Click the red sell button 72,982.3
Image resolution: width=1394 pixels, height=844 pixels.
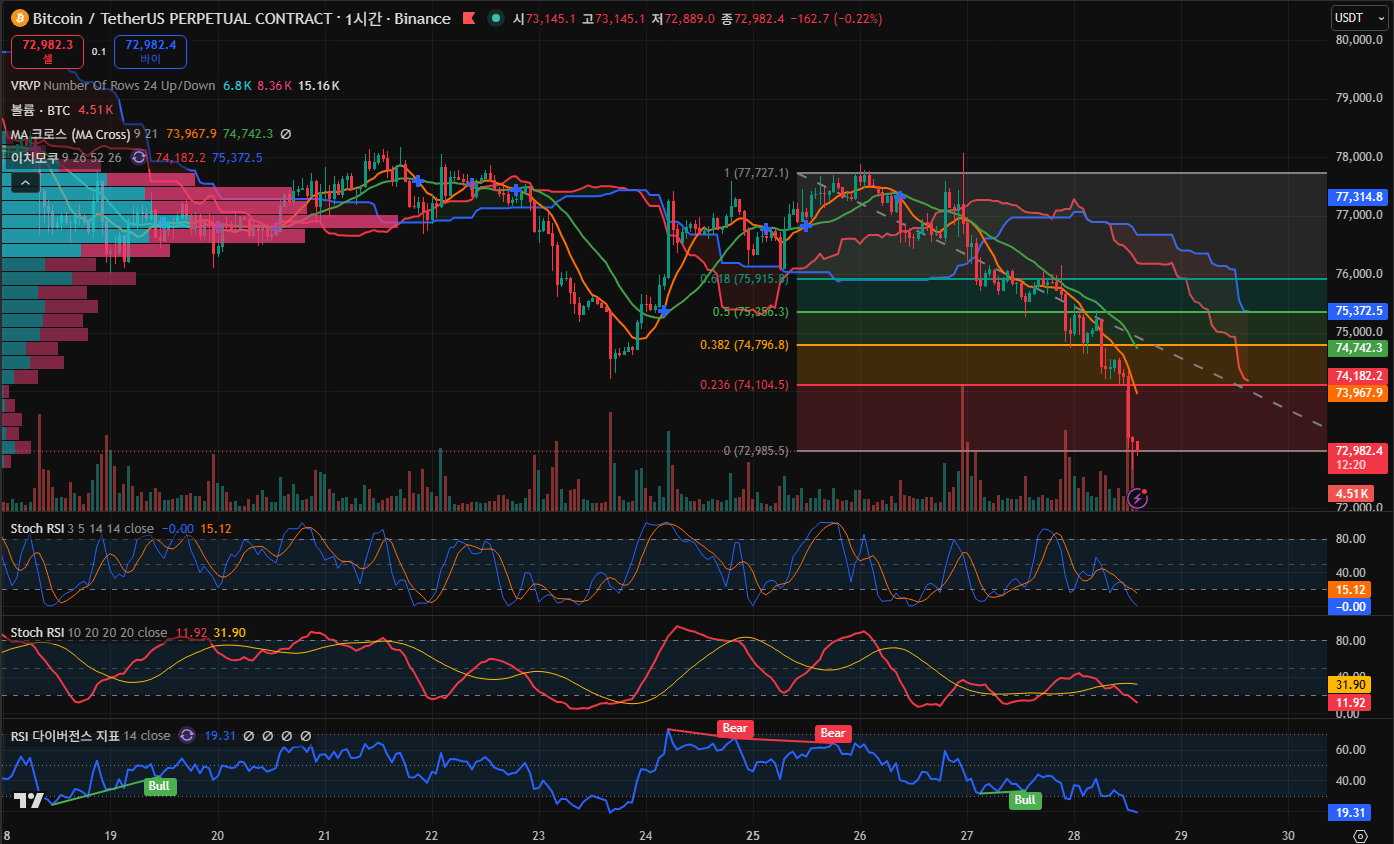(x=48, y=51)
